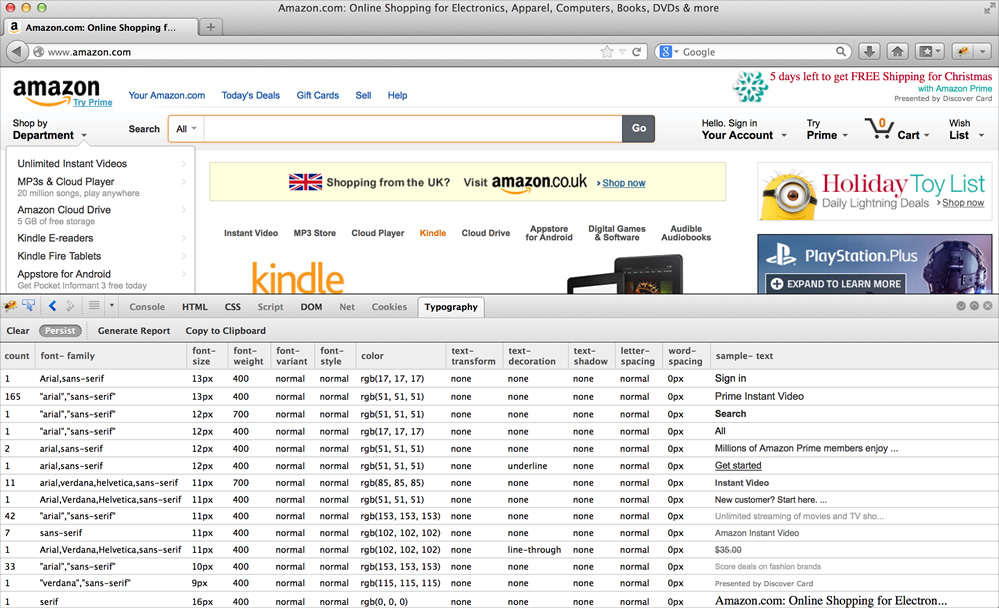The image size is (999, 608).
Task: Reload the page using the refresh icon
Action: click(x=636, y=52)
